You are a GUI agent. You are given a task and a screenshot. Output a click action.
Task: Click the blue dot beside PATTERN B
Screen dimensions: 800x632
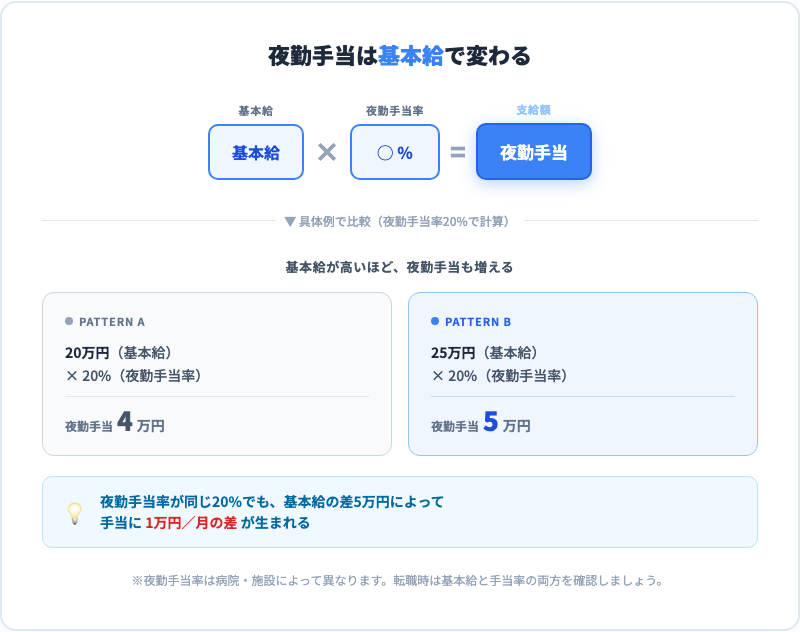[x=435, y=321]
